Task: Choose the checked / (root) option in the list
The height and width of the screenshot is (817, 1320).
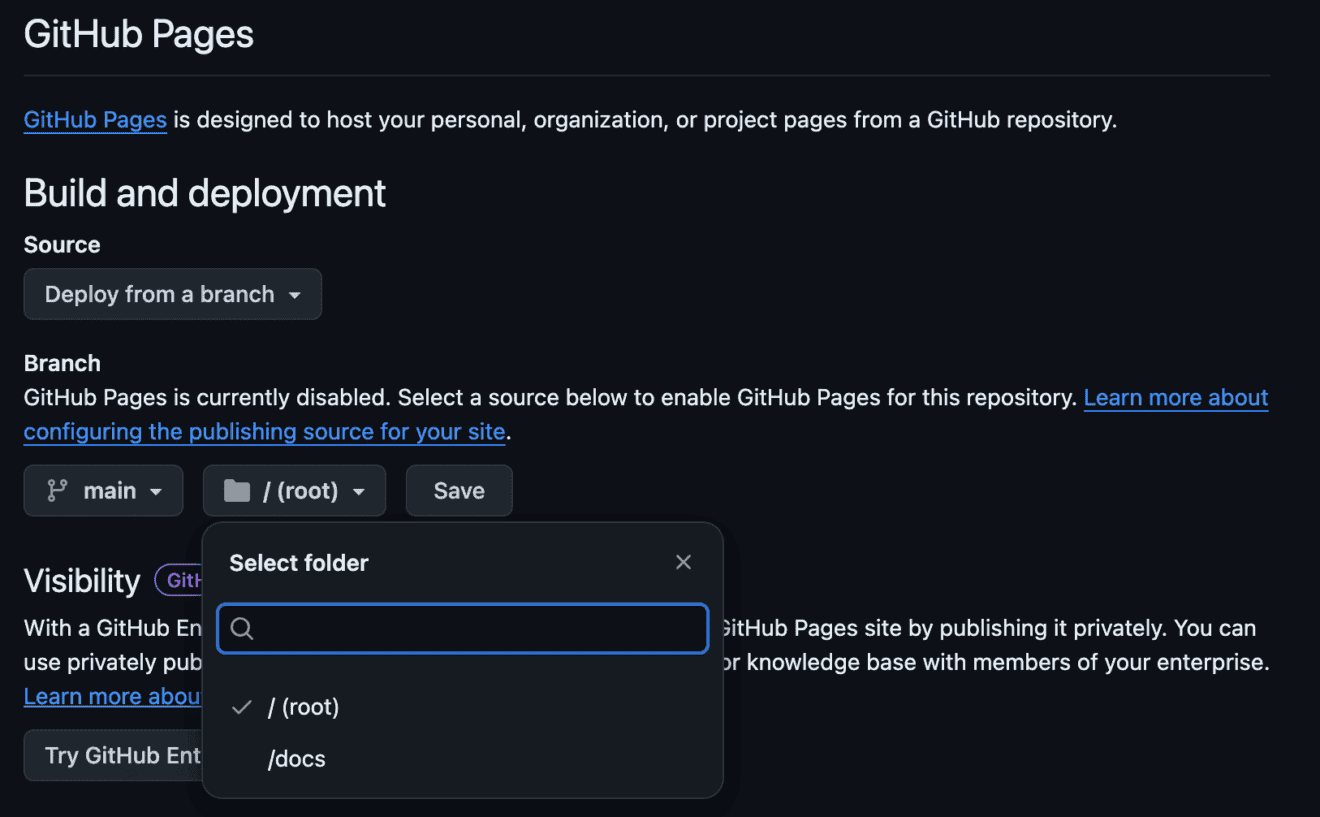Action: coord(462,707)
